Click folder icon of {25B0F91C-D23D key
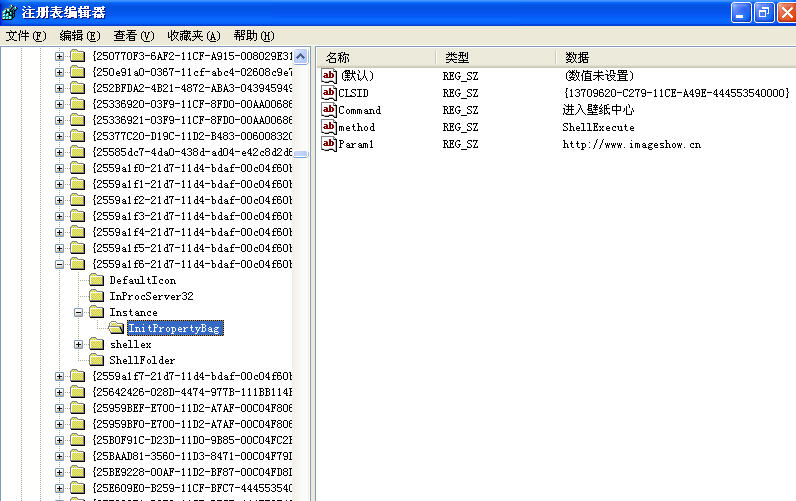Image resolution: width=796 pixels, height=501 pixels. coord(77,440)
